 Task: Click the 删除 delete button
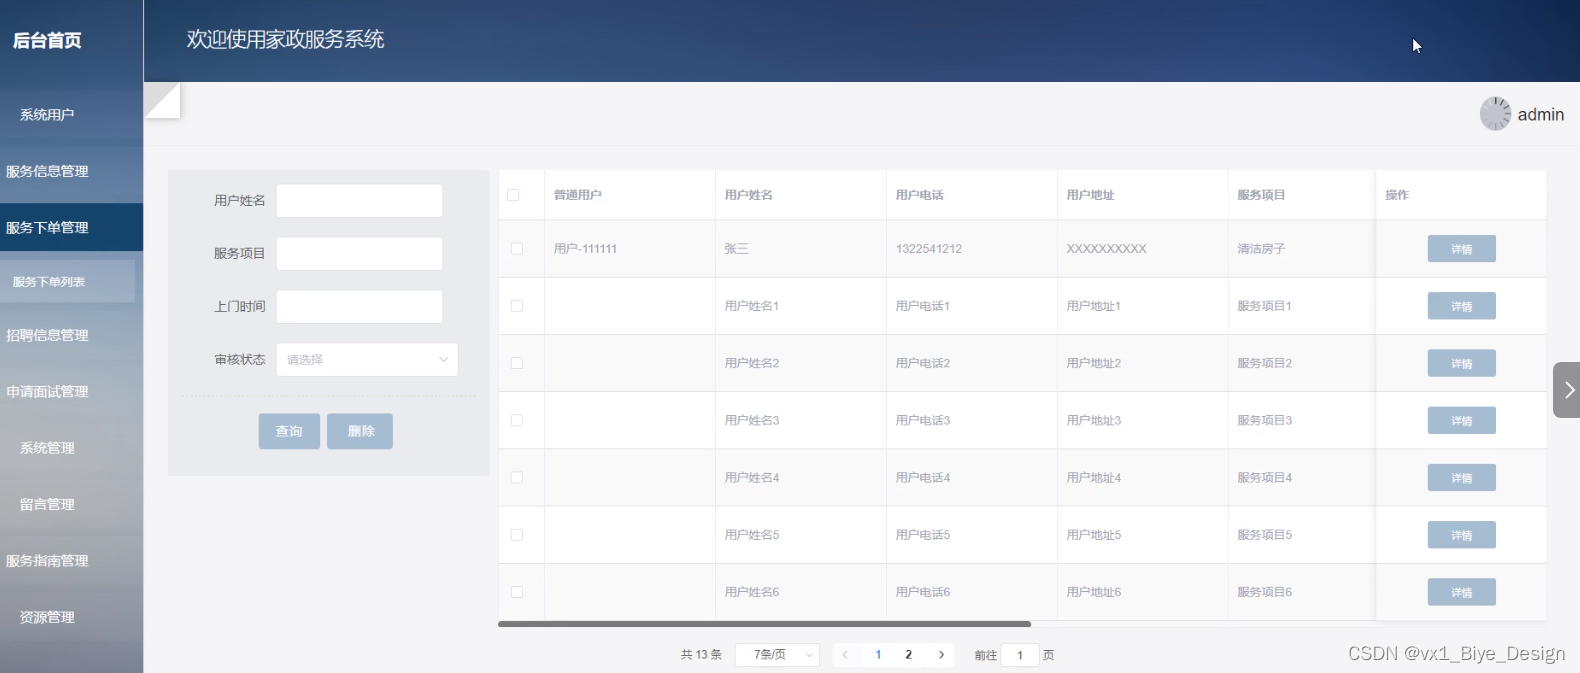pyautogui.click(x=360, y=431)
